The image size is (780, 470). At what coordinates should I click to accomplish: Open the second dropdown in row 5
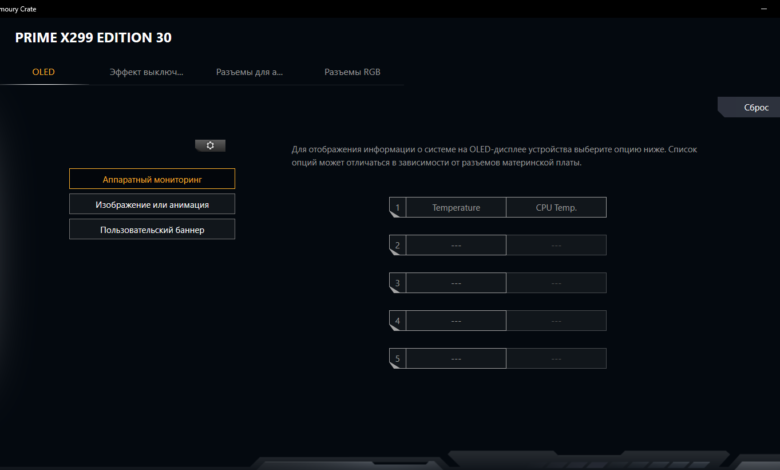click(556, 359)
